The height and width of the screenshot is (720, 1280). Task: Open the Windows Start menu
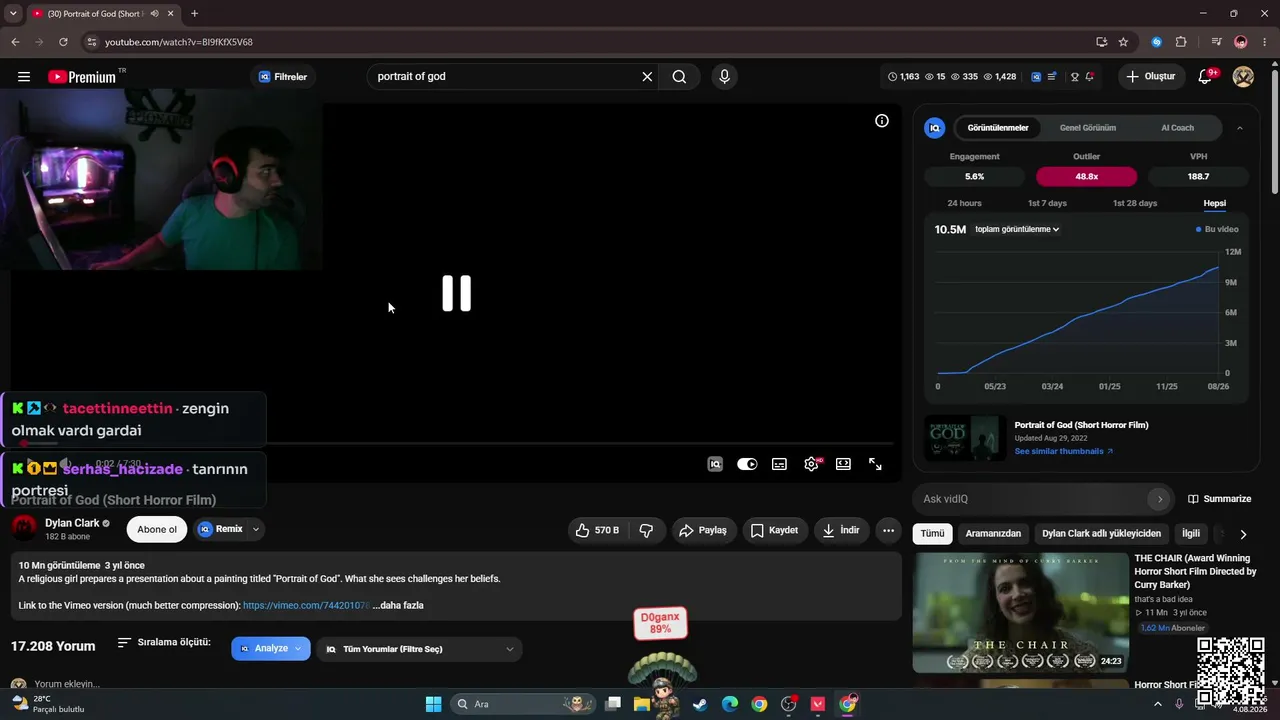click(433, 704)
